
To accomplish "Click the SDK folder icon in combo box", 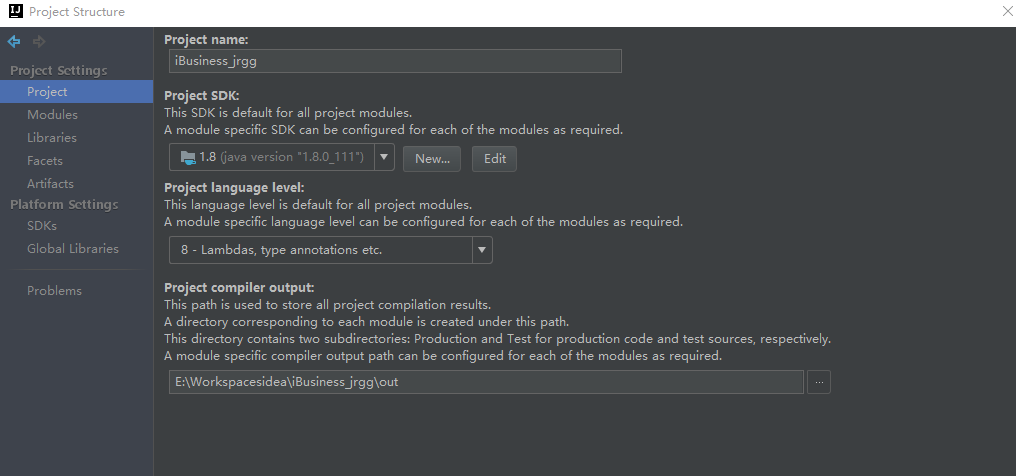I will click(x=188, y=157).
